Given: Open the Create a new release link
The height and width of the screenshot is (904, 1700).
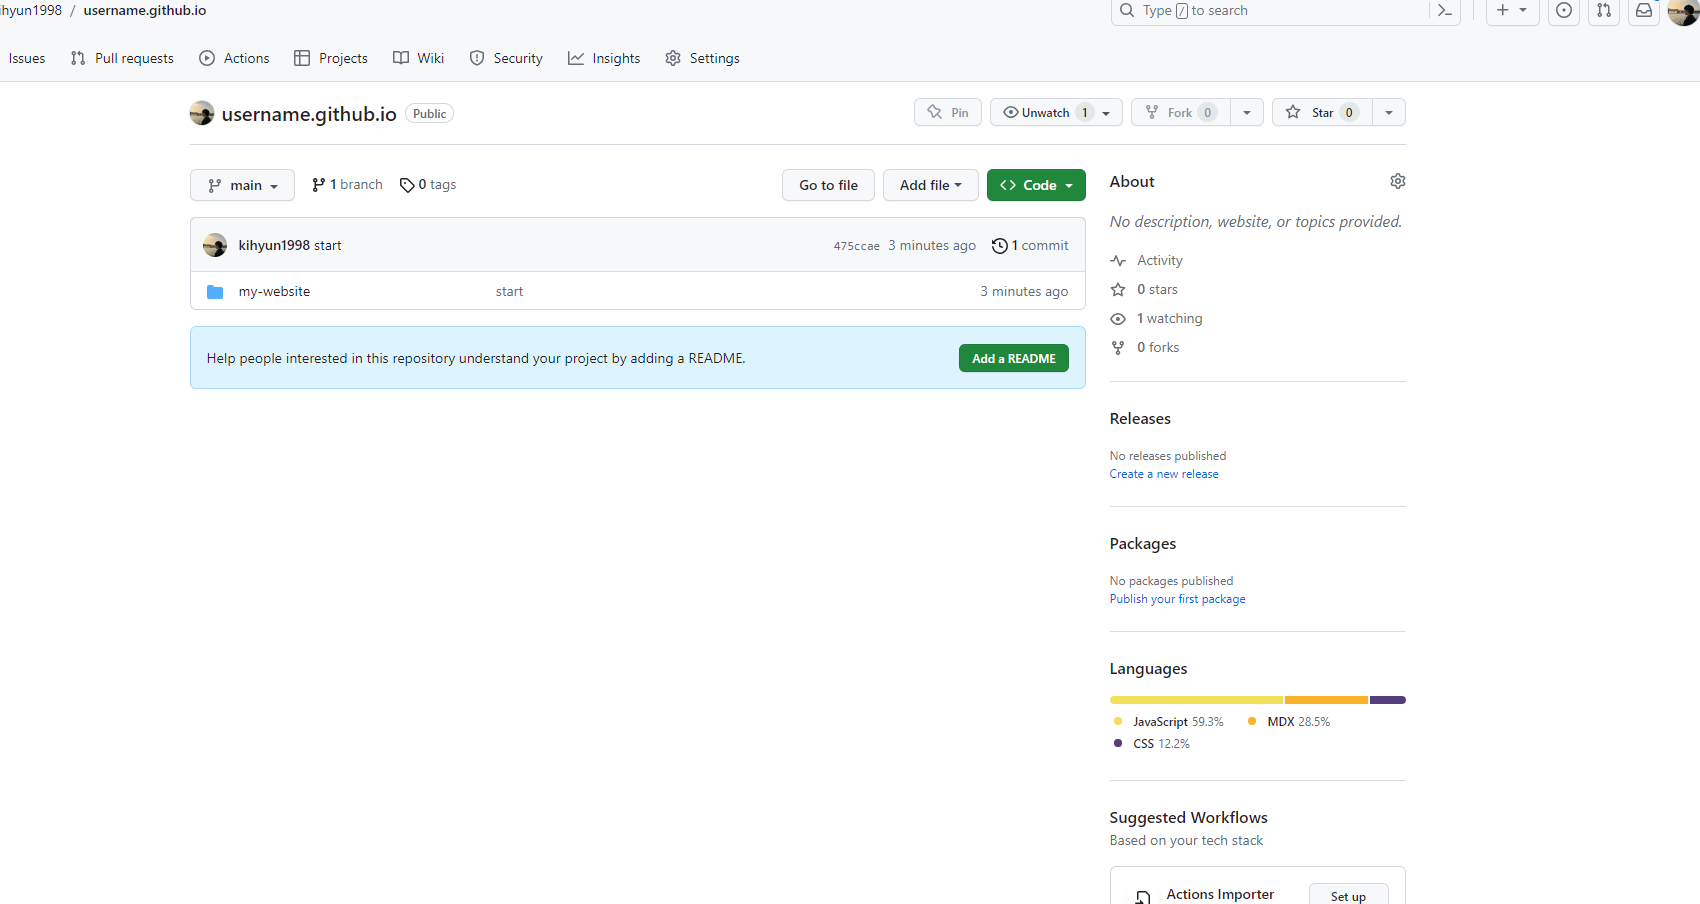Looking at the screenshot, I should 1164,474.
